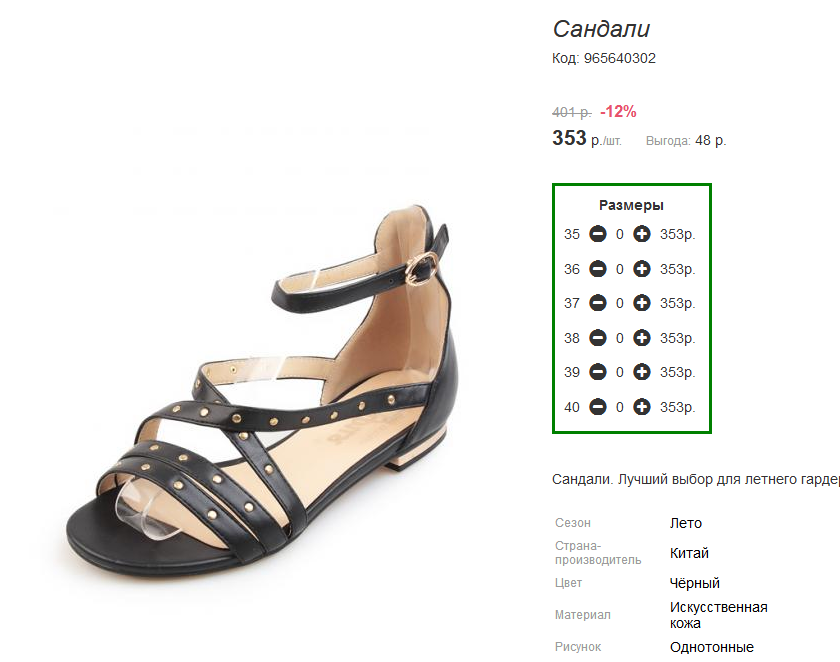840x662 pixels.
Task: Click plus icon for size 37
Action: (641, 303)
